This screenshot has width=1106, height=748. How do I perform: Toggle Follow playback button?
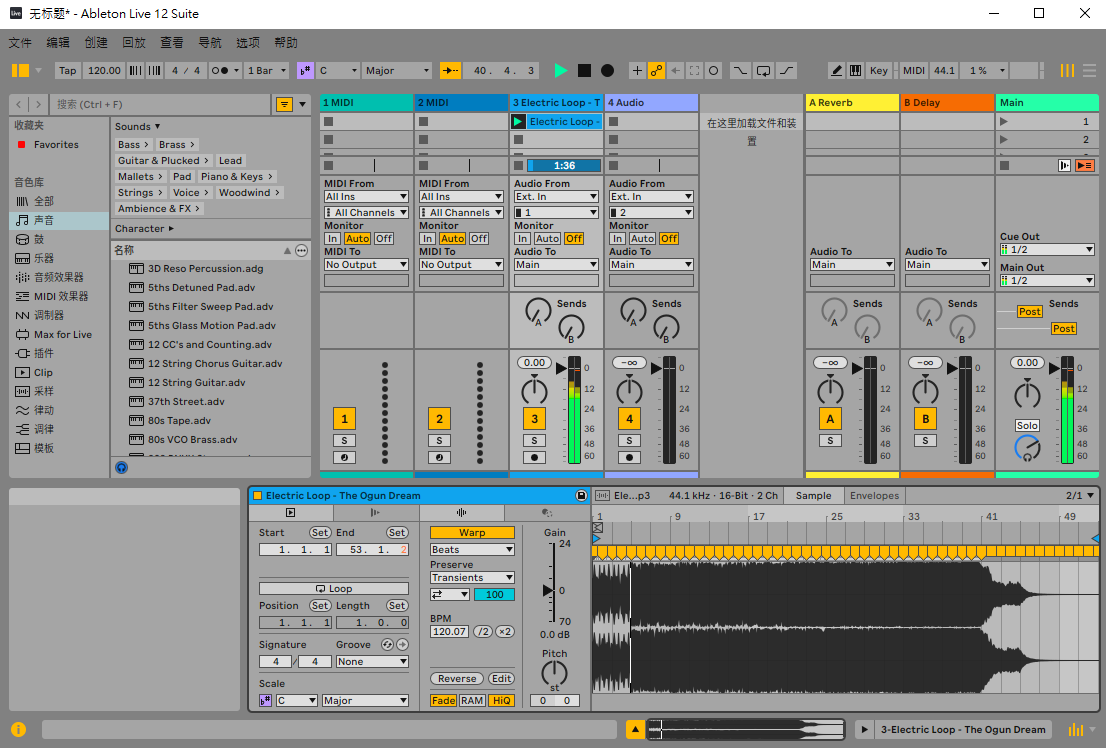point(450,71)
